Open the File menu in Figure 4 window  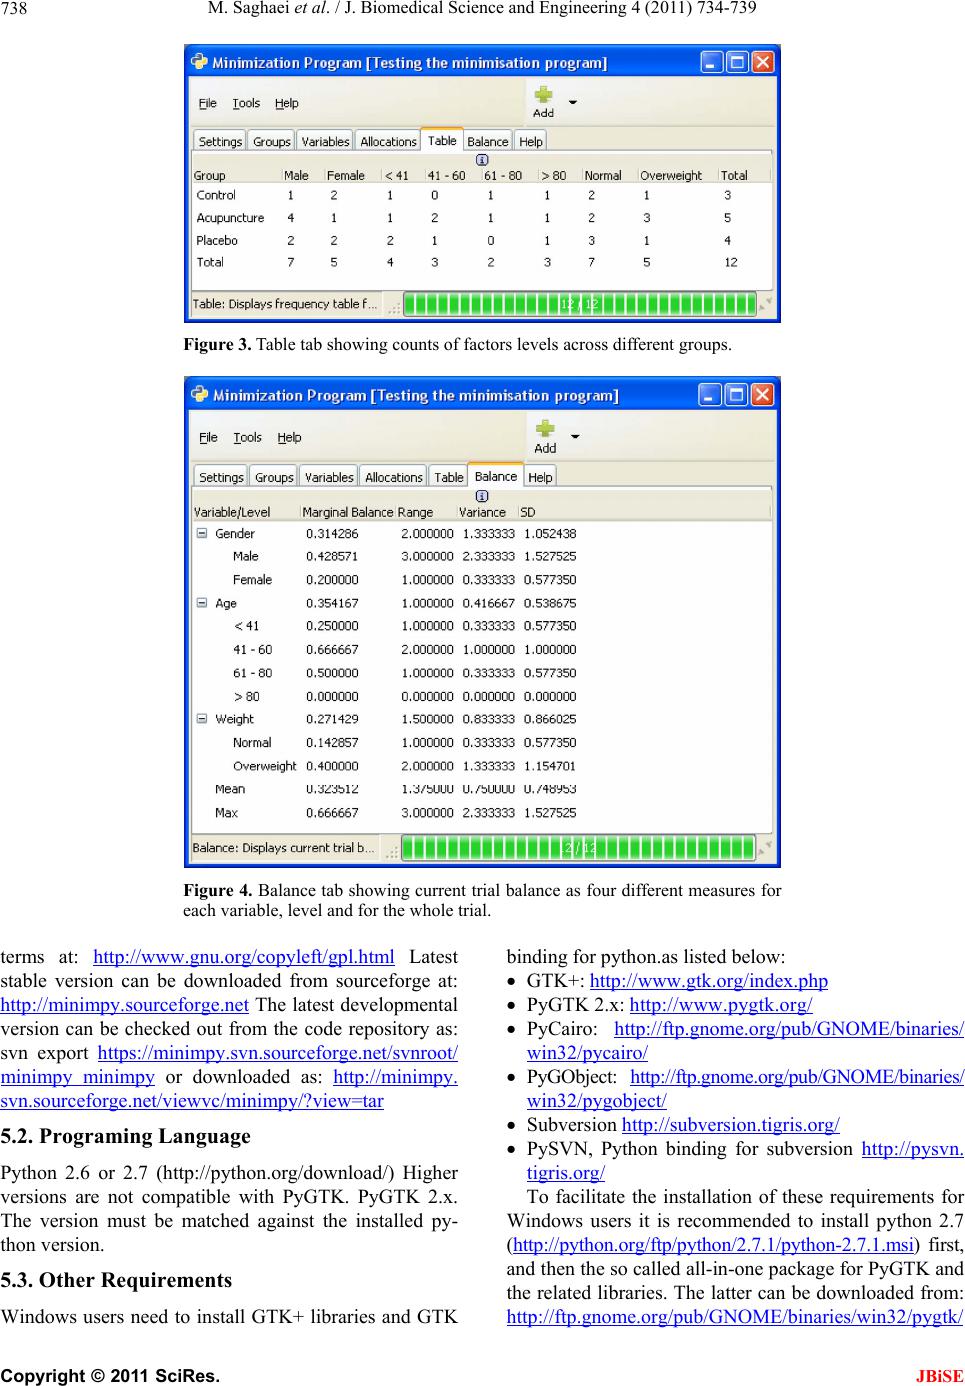pos(208,437)
